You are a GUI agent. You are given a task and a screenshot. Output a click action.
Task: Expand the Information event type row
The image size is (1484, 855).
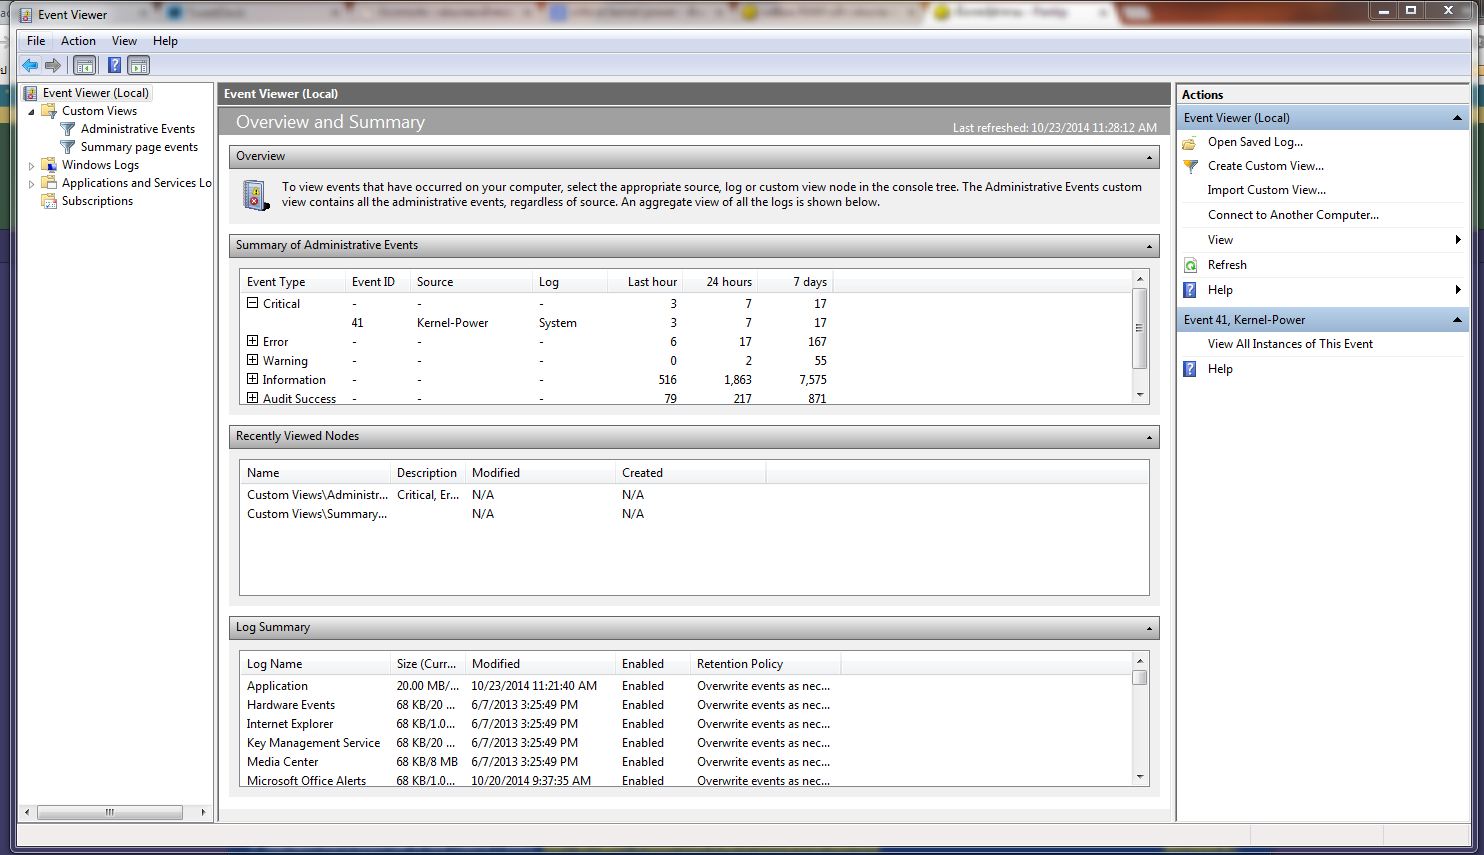(252, 379)
